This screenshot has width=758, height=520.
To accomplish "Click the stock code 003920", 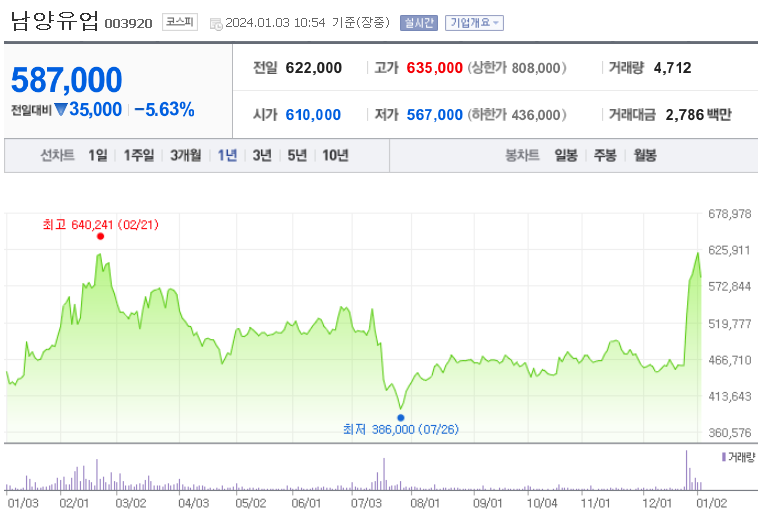I will [129, 24].
